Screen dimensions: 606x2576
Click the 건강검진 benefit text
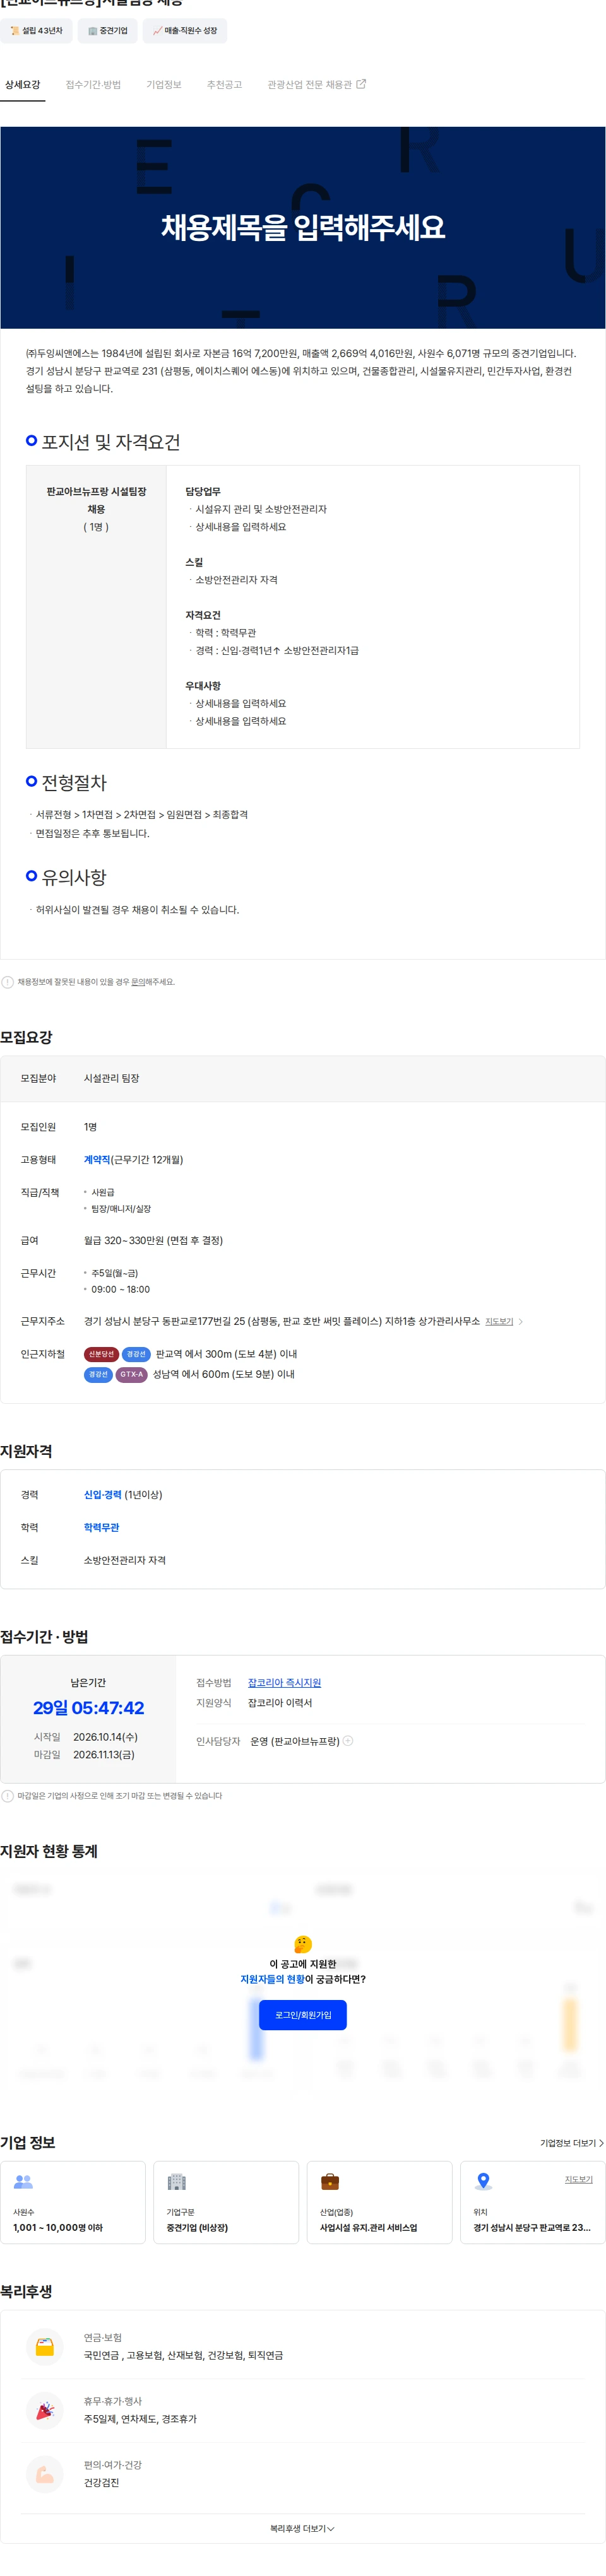tap(101, 2483)
